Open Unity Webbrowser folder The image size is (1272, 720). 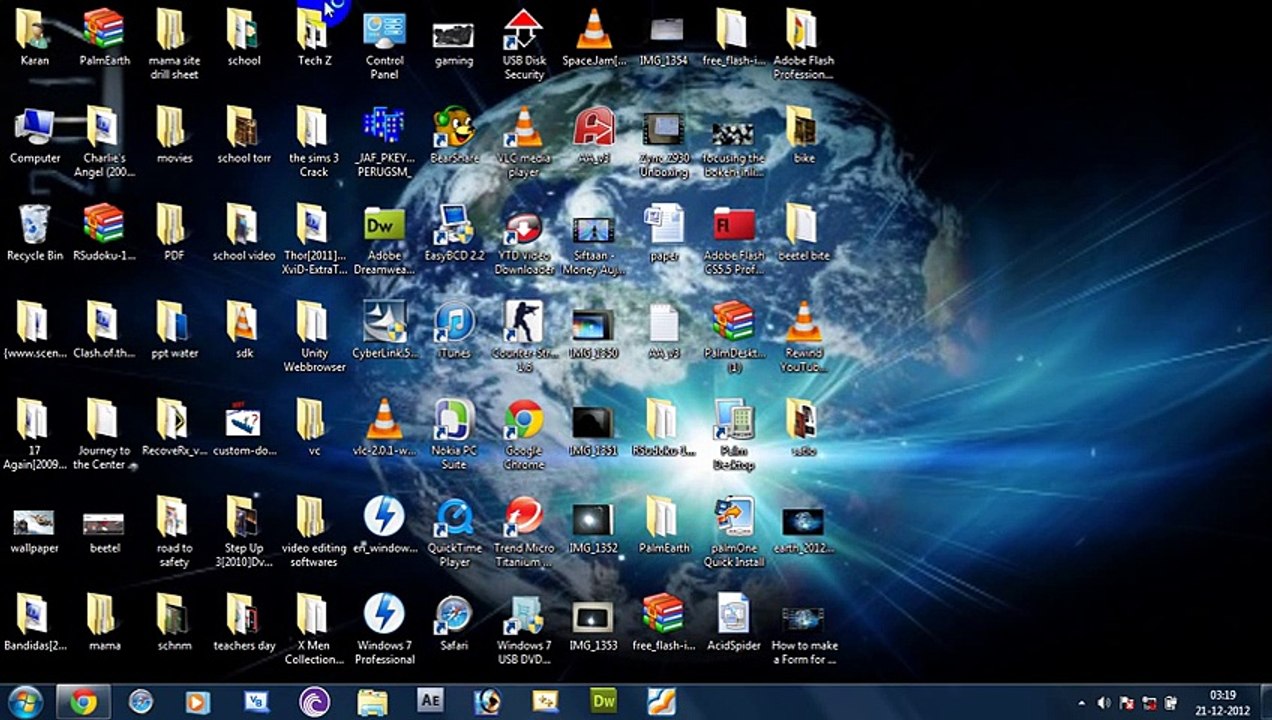click(x=313, y=338)
